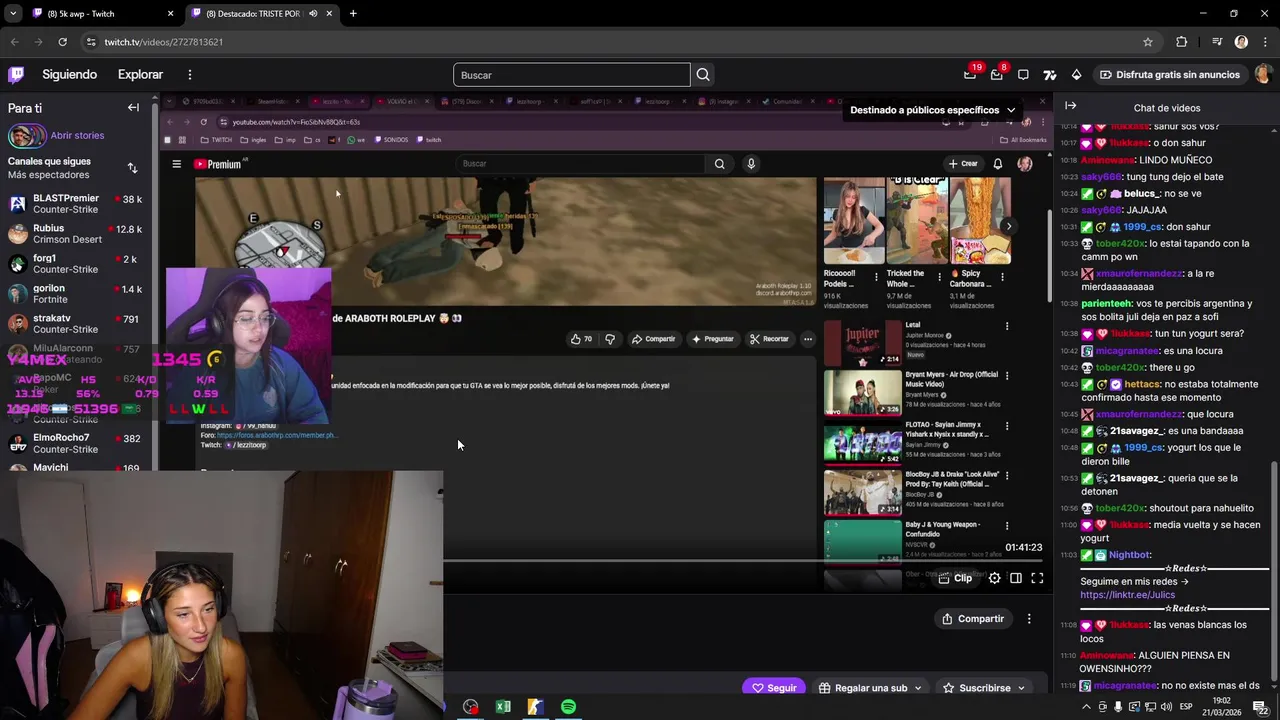Show hidden system tray icons
The width and height of the screenshot is (1280, 720).
(x=1086, y=707)
